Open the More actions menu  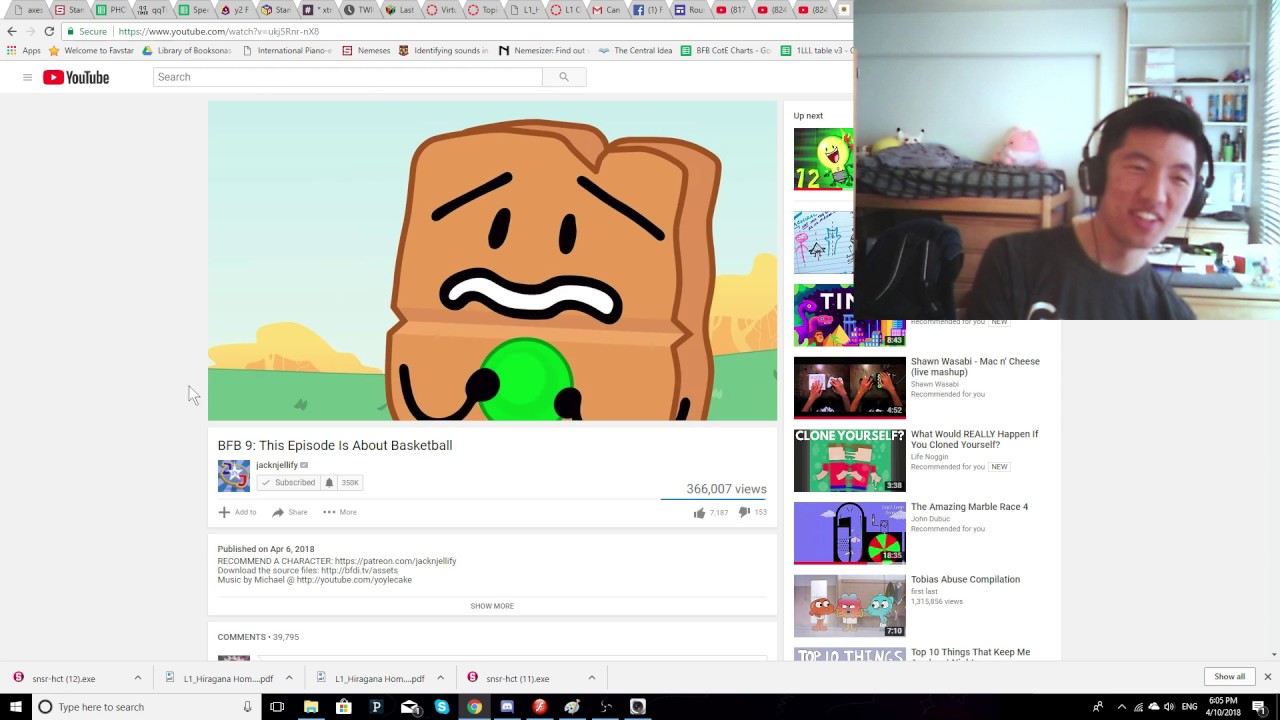(x=339, y=512)
